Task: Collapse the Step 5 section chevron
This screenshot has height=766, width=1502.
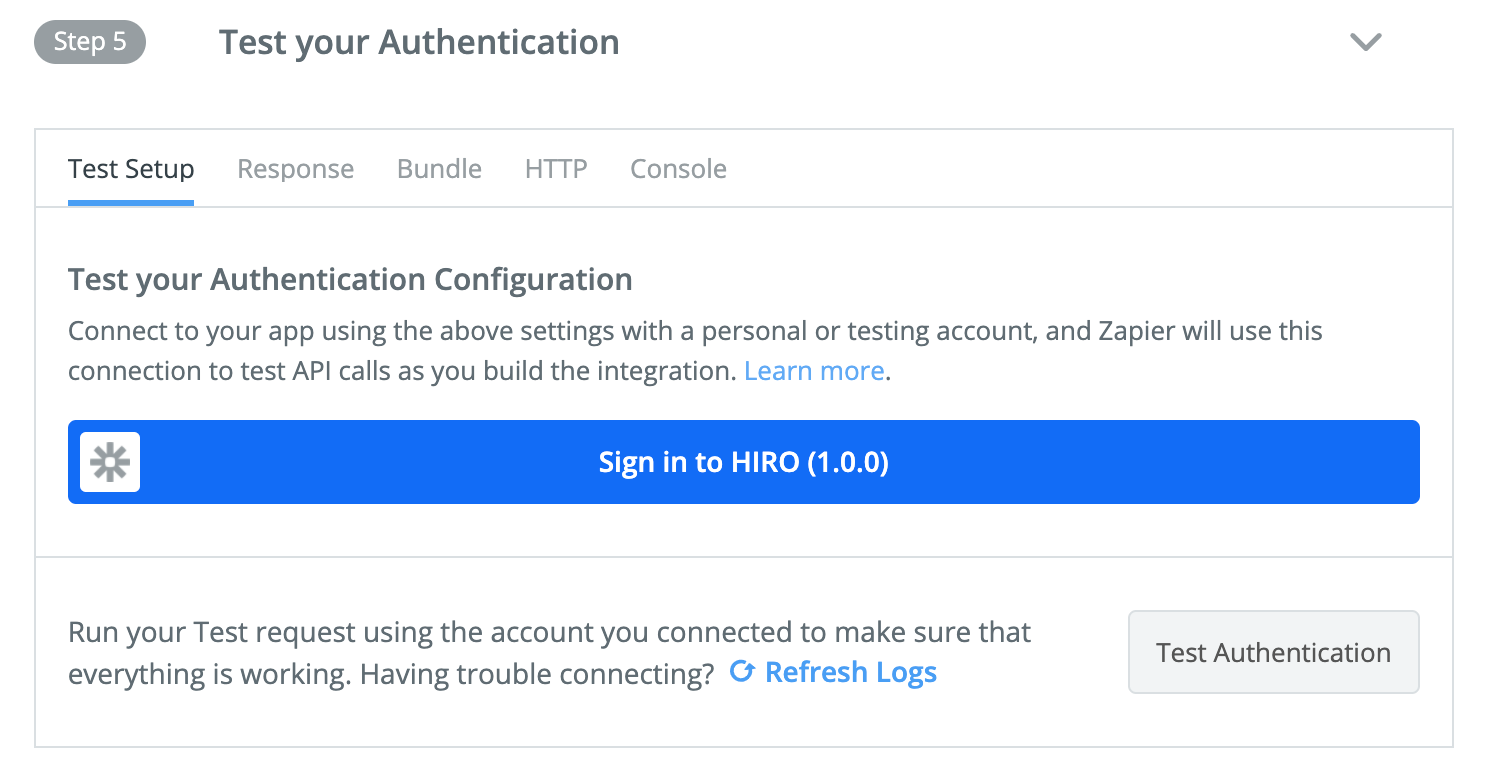Action: (1365, 42)
